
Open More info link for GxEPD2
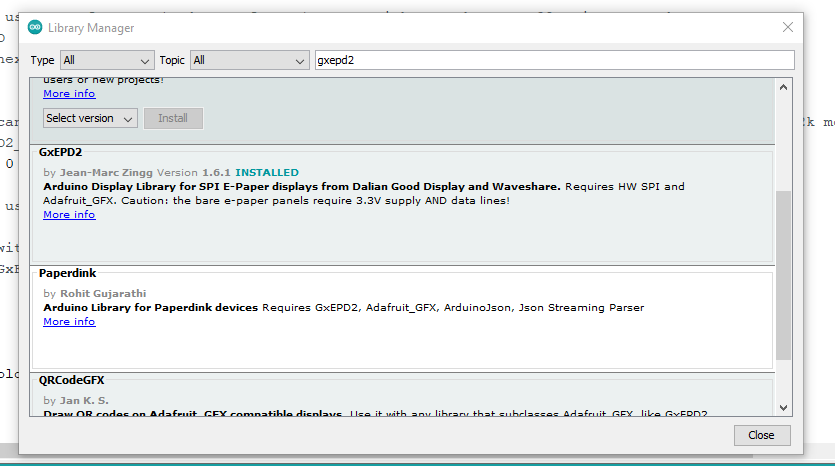point(69,215)
